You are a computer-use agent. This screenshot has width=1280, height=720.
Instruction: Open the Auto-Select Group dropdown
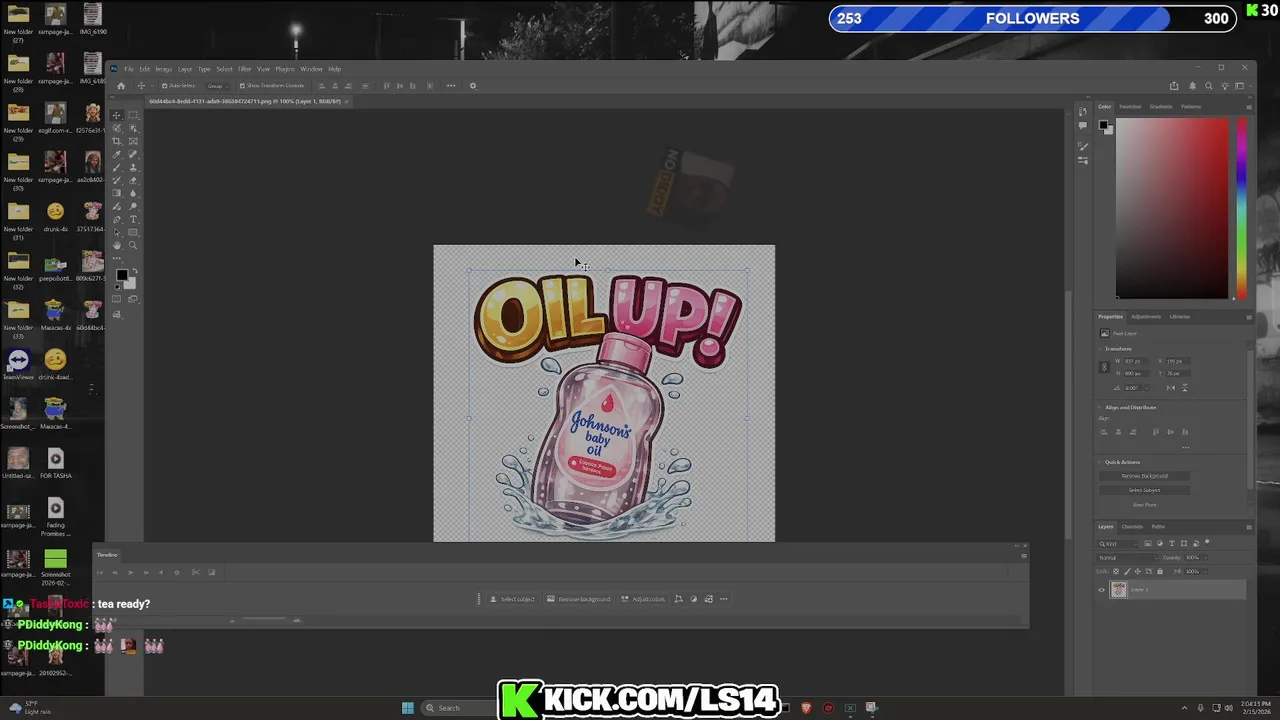pyautogui.click(x=218, y=86)
